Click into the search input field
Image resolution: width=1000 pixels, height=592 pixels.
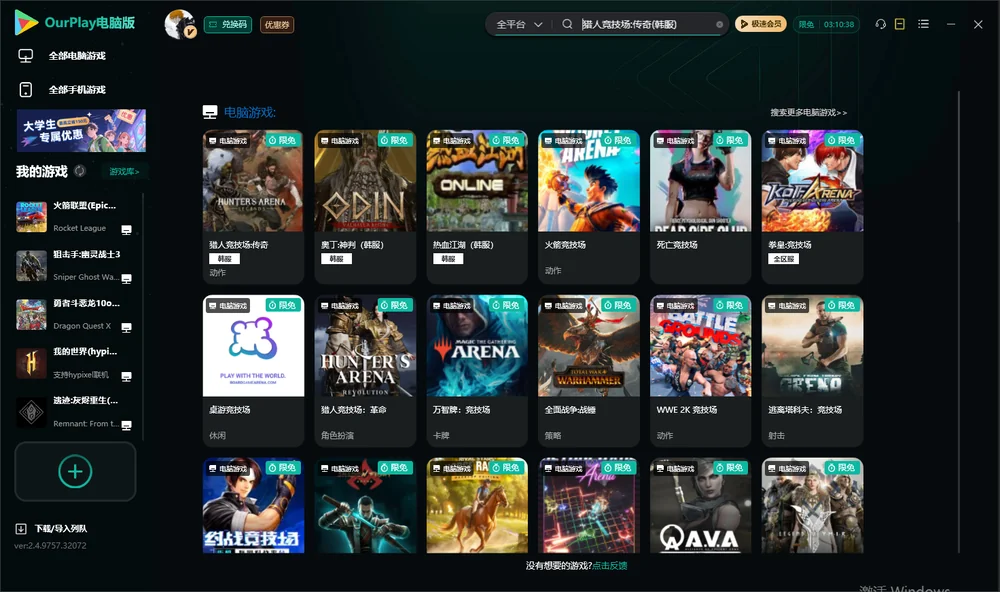pos(646,24)
